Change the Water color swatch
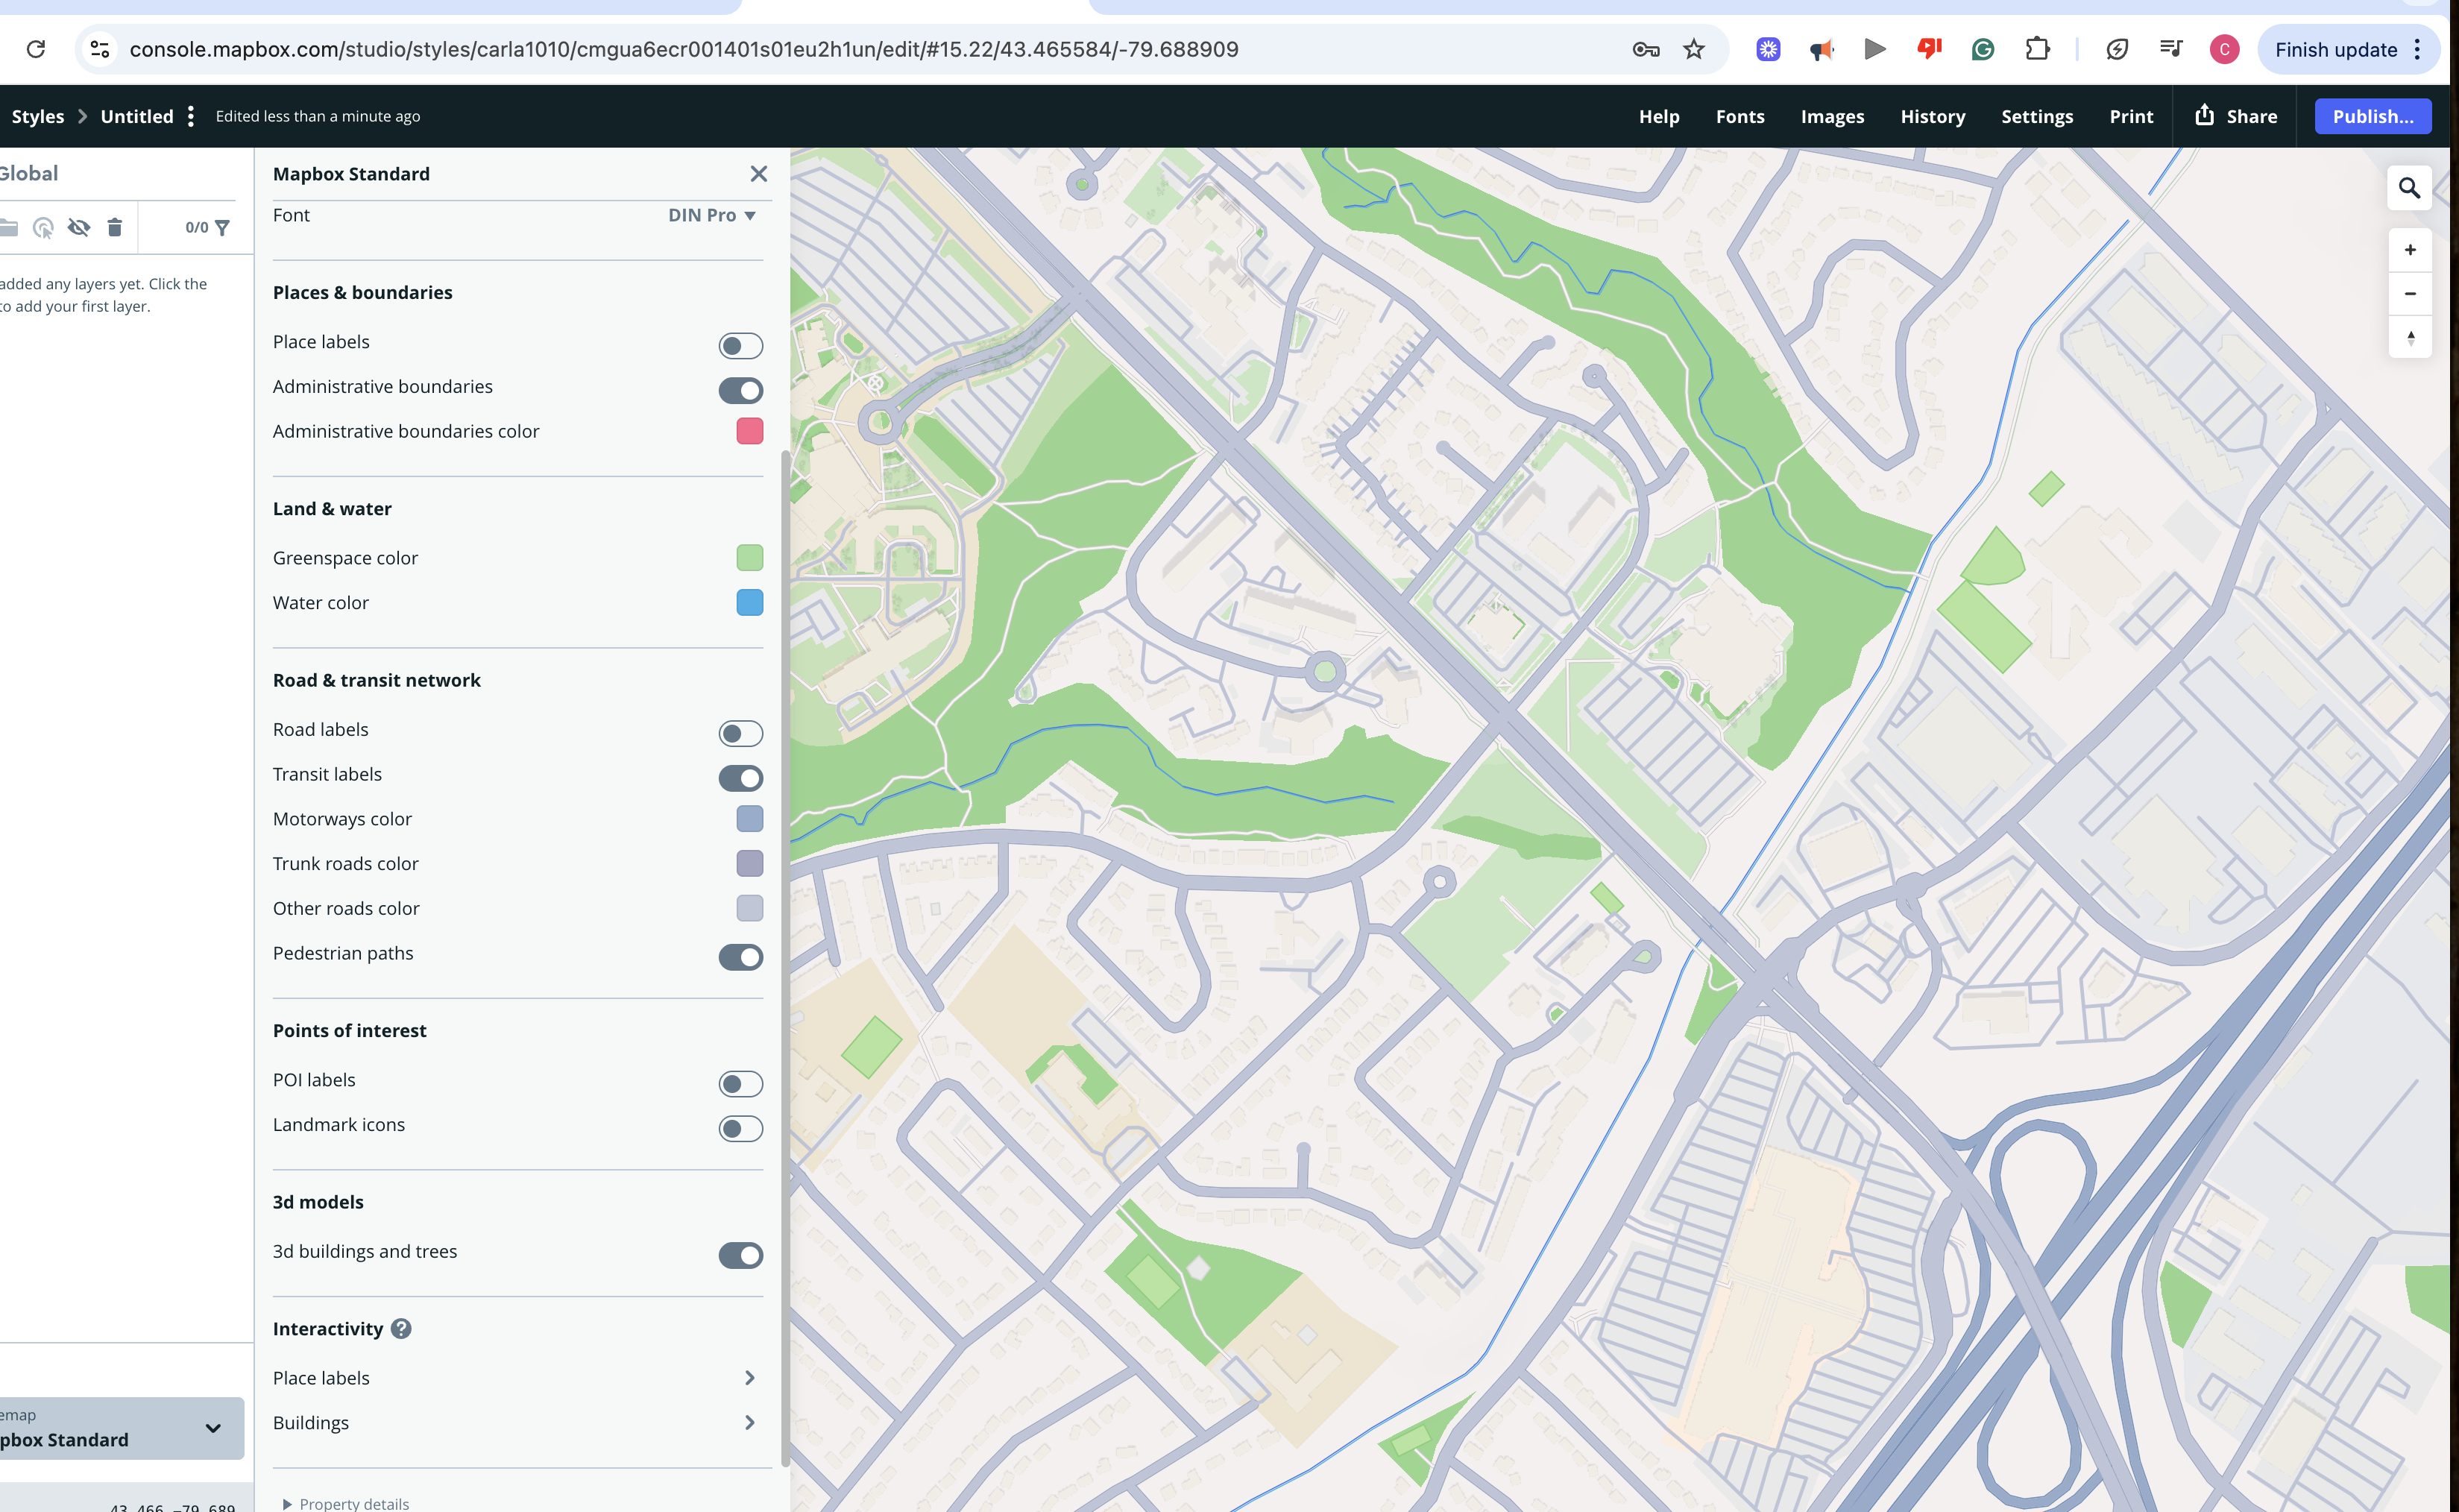Image resolution: width=2459 pixels, height=1512 pixels. (x=749, y=602)
